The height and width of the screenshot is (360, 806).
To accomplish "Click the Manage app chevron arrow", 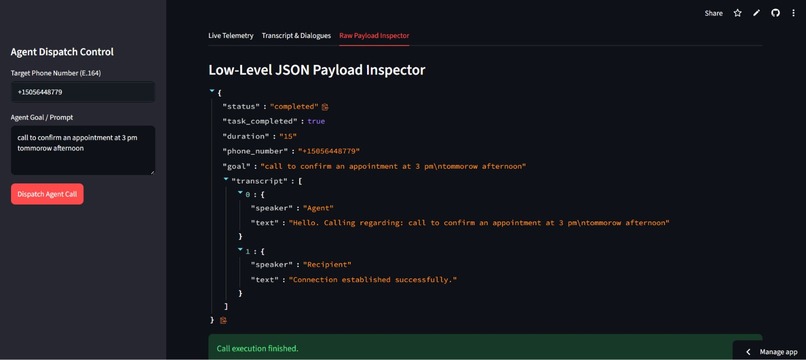I will (x=748, y=352).
